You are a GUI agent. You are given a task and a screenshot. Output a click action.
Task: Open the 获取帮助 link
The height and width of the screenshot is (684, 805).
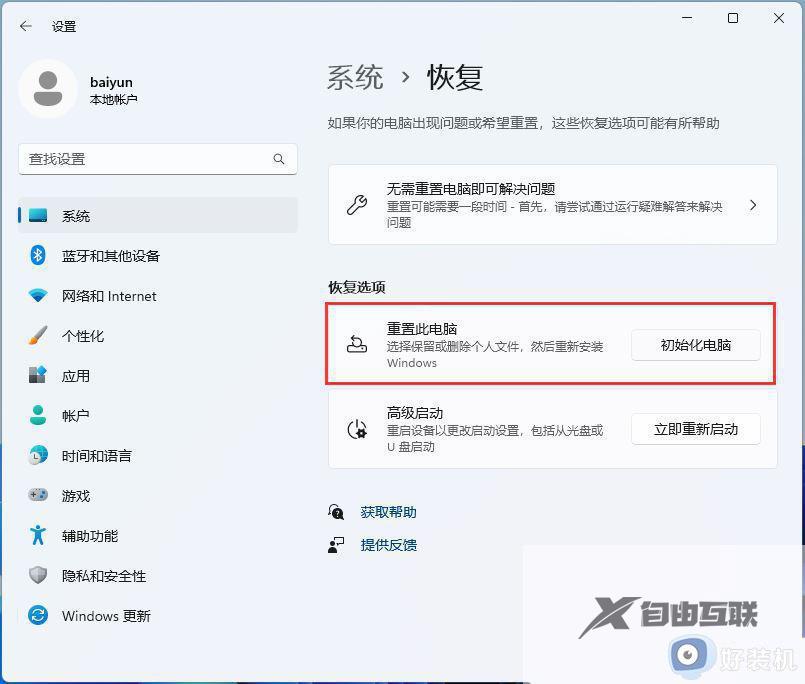pyautogui.click(x=388, y=511)
